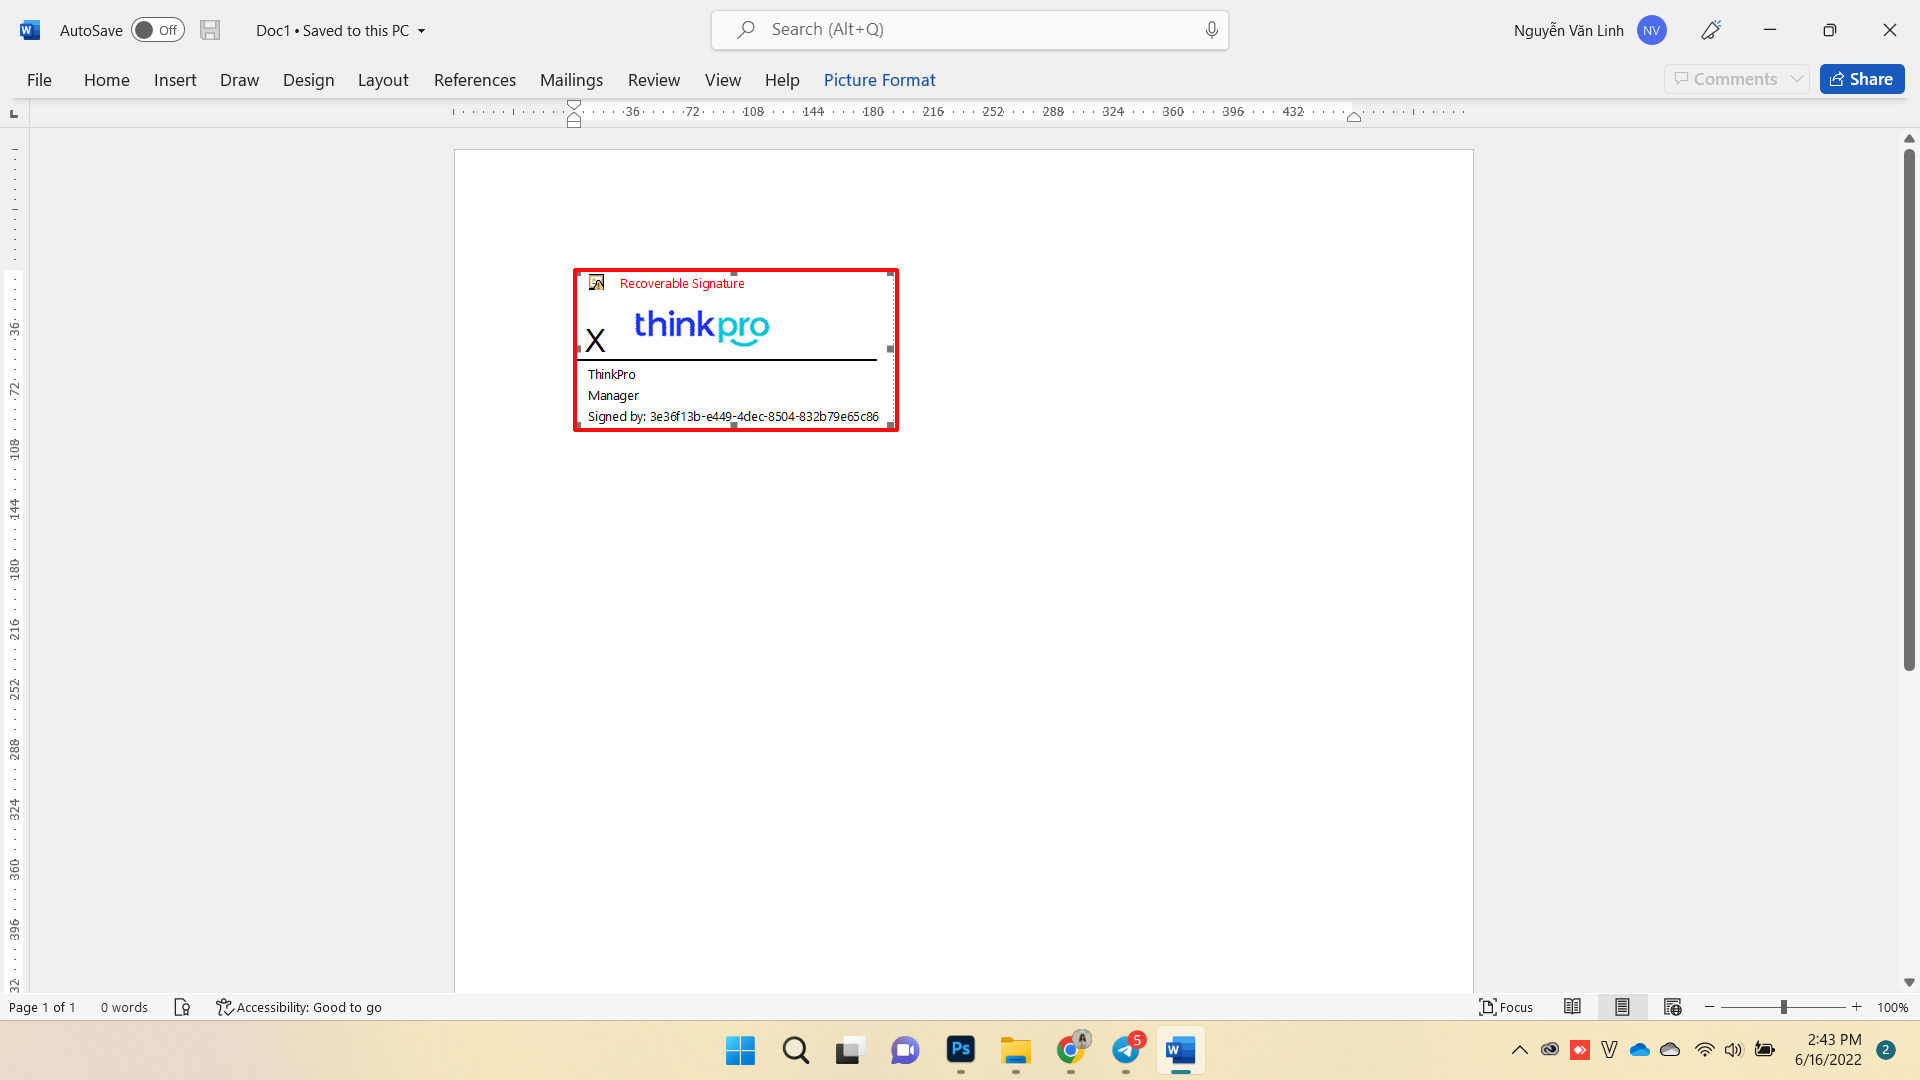Open zoom dialog via 100% level
Screen dimensions: 1920x1080
(1892, 1007)
